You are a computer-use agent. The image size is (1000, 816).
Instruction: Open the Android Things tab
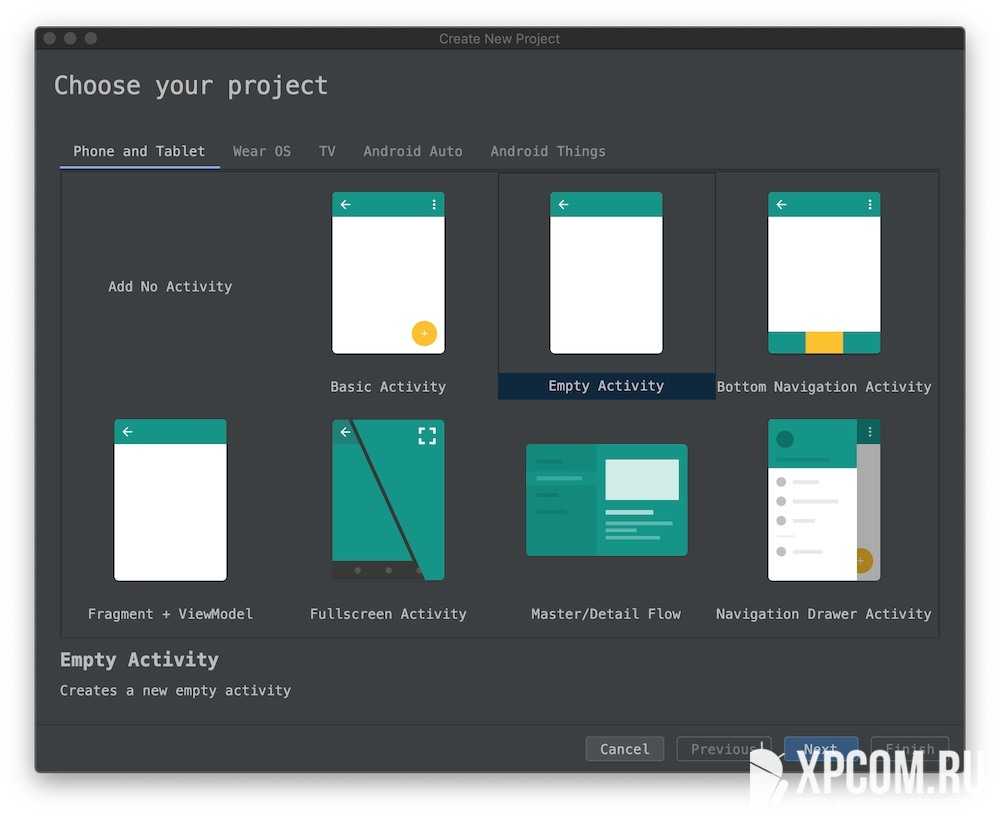coord(548,151)
